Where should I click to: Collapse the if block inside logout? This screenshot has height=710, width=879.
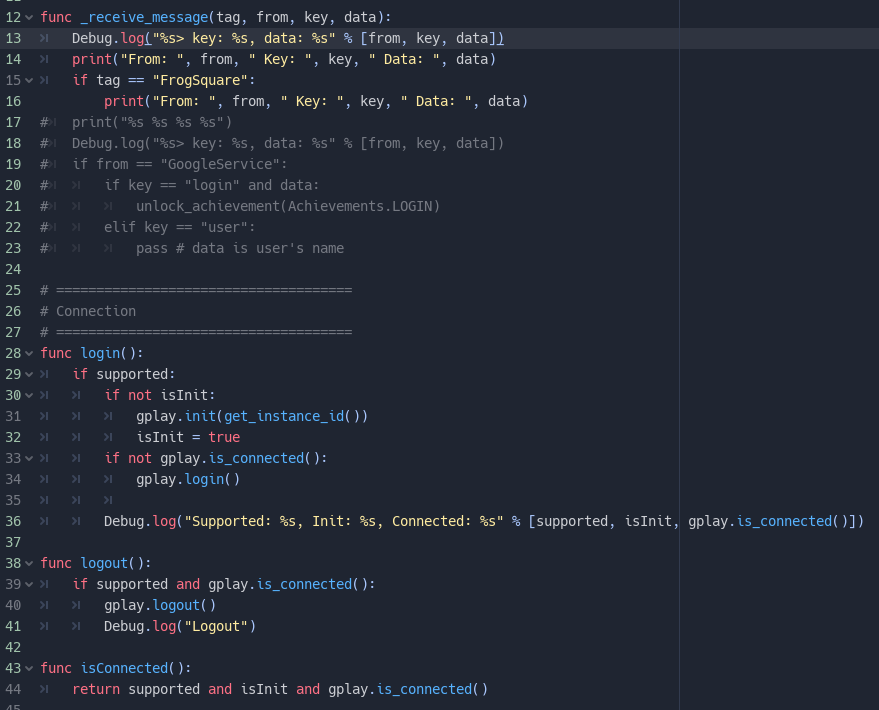coord(28,584)
